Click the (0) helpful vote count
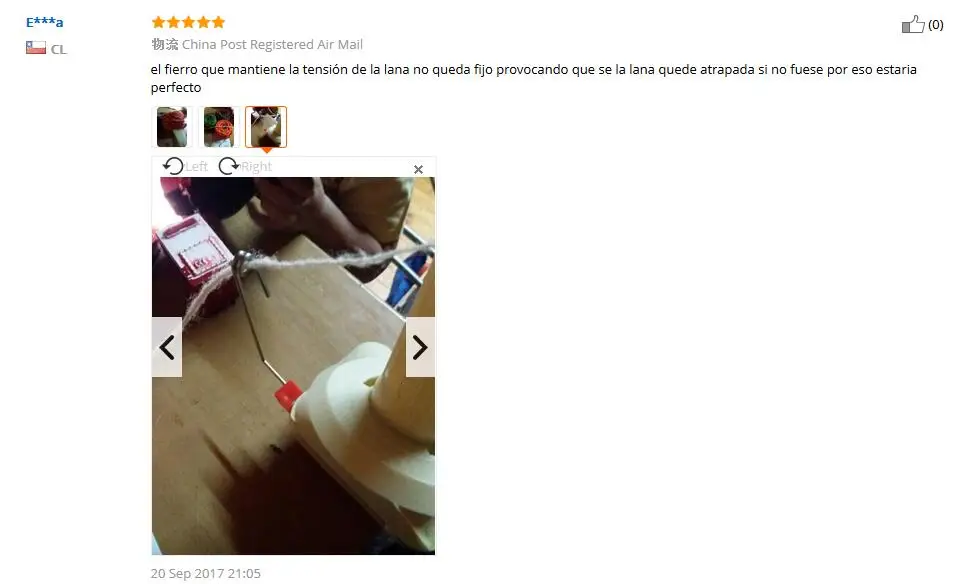The width and height of the screenshot is (957, 584). (x=936, y=25)
